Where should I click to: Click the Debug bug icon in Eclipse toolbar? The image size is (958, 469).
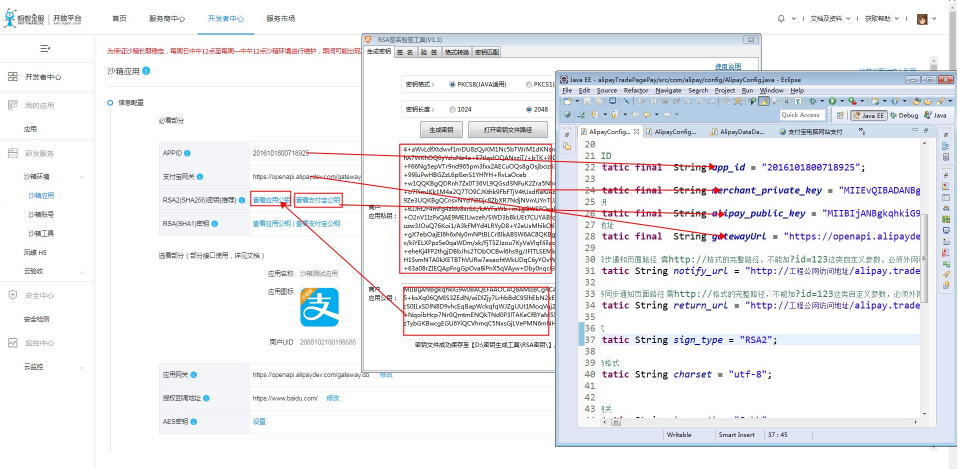[813, 101]
